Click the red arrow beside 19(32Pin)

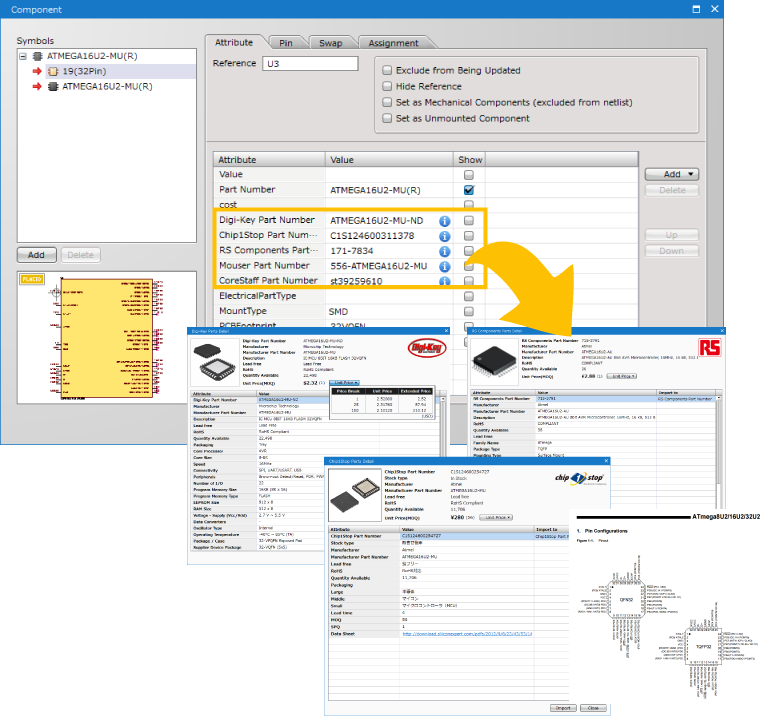pyautogui.click(x=37, y=72)
